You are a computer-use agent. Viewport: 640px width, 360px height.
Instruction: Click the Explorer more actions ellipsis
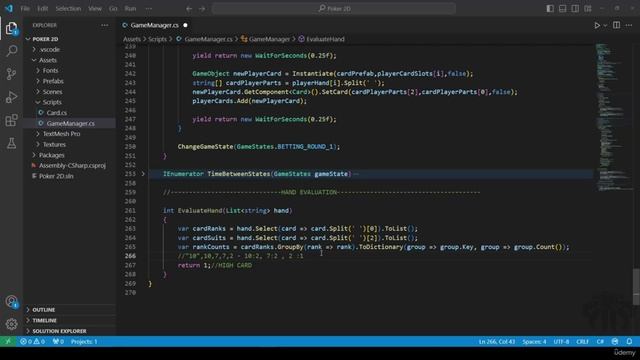point(105,25)
